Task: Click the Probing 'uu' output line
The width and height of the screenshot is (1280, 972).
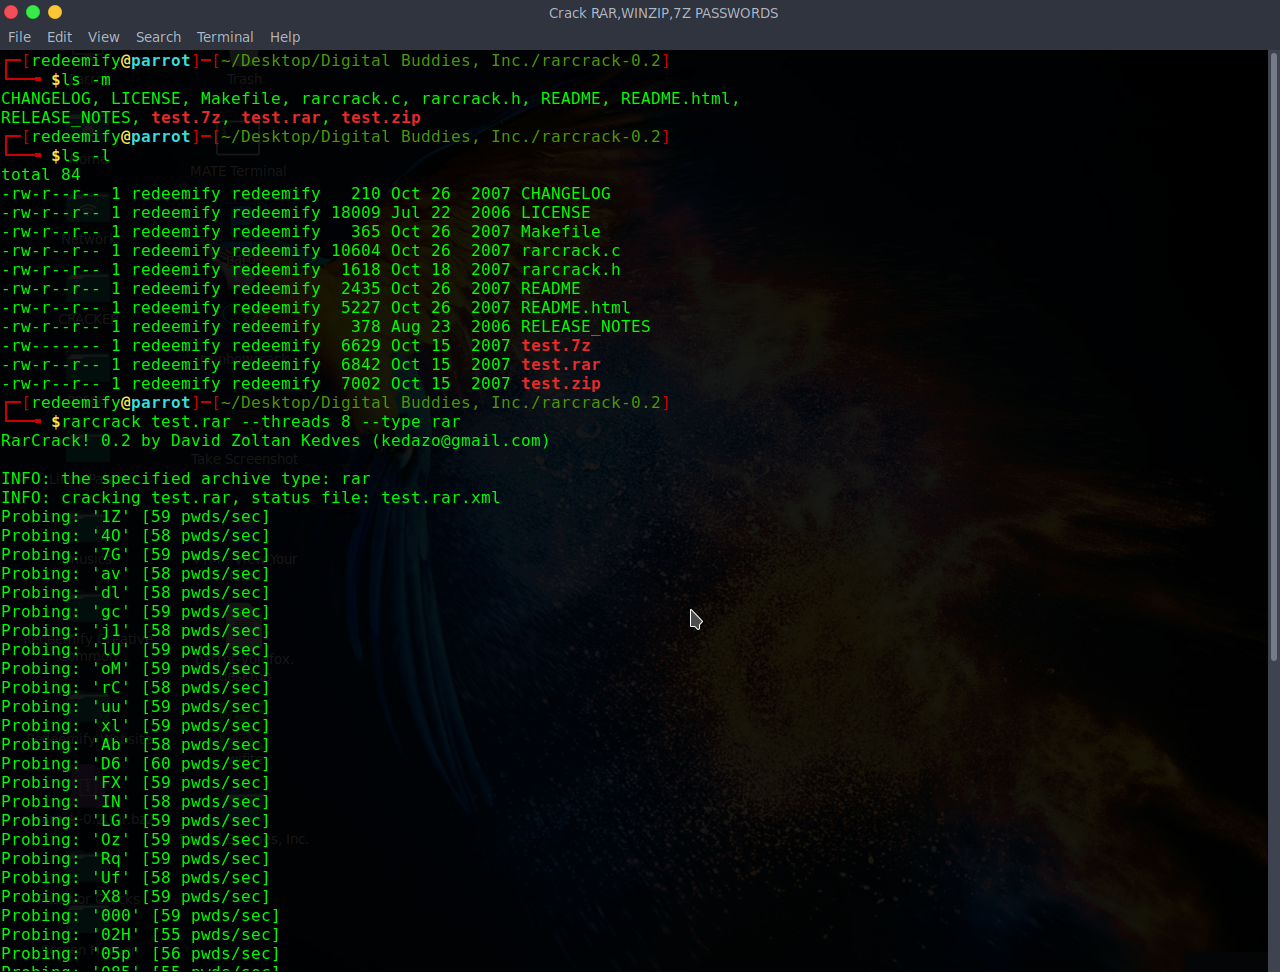Action: 136,707
